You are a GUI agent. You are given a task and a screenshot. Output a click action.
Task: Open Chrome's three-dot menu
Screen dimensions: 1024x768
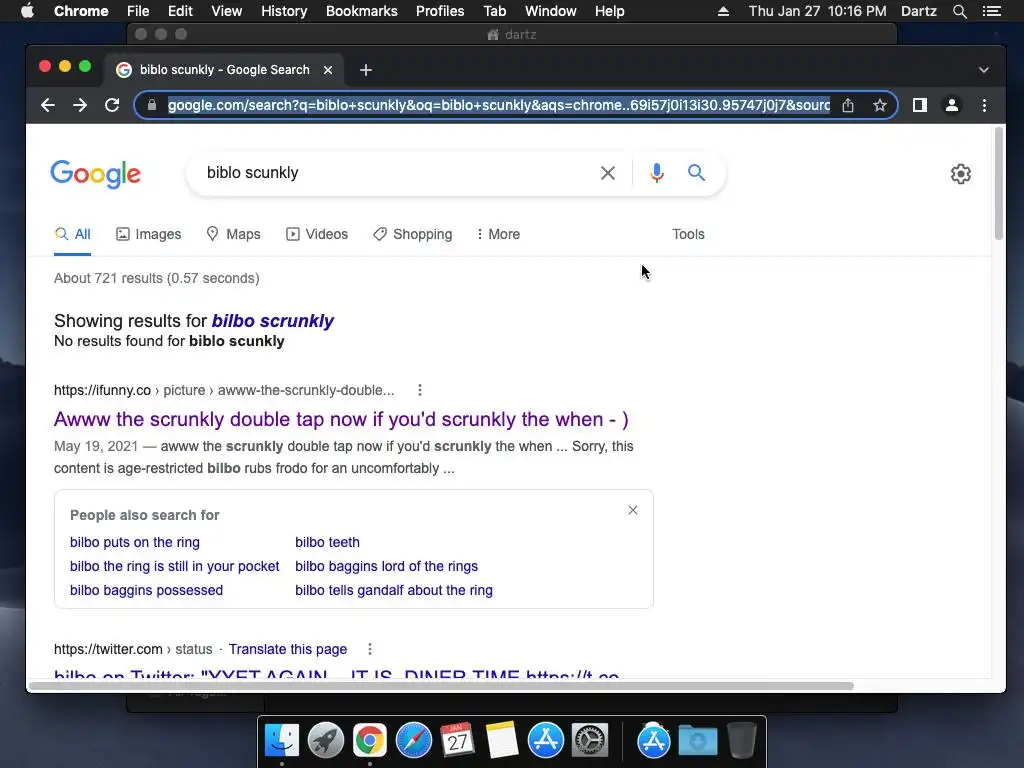click(x=984, y=105)
